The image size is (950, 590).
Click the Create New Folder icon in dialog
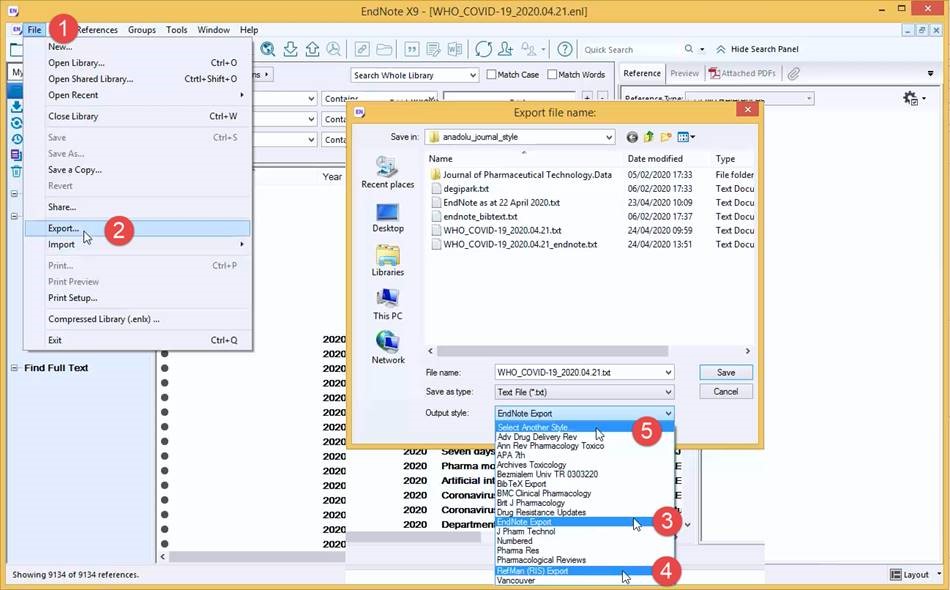point(666,138)
